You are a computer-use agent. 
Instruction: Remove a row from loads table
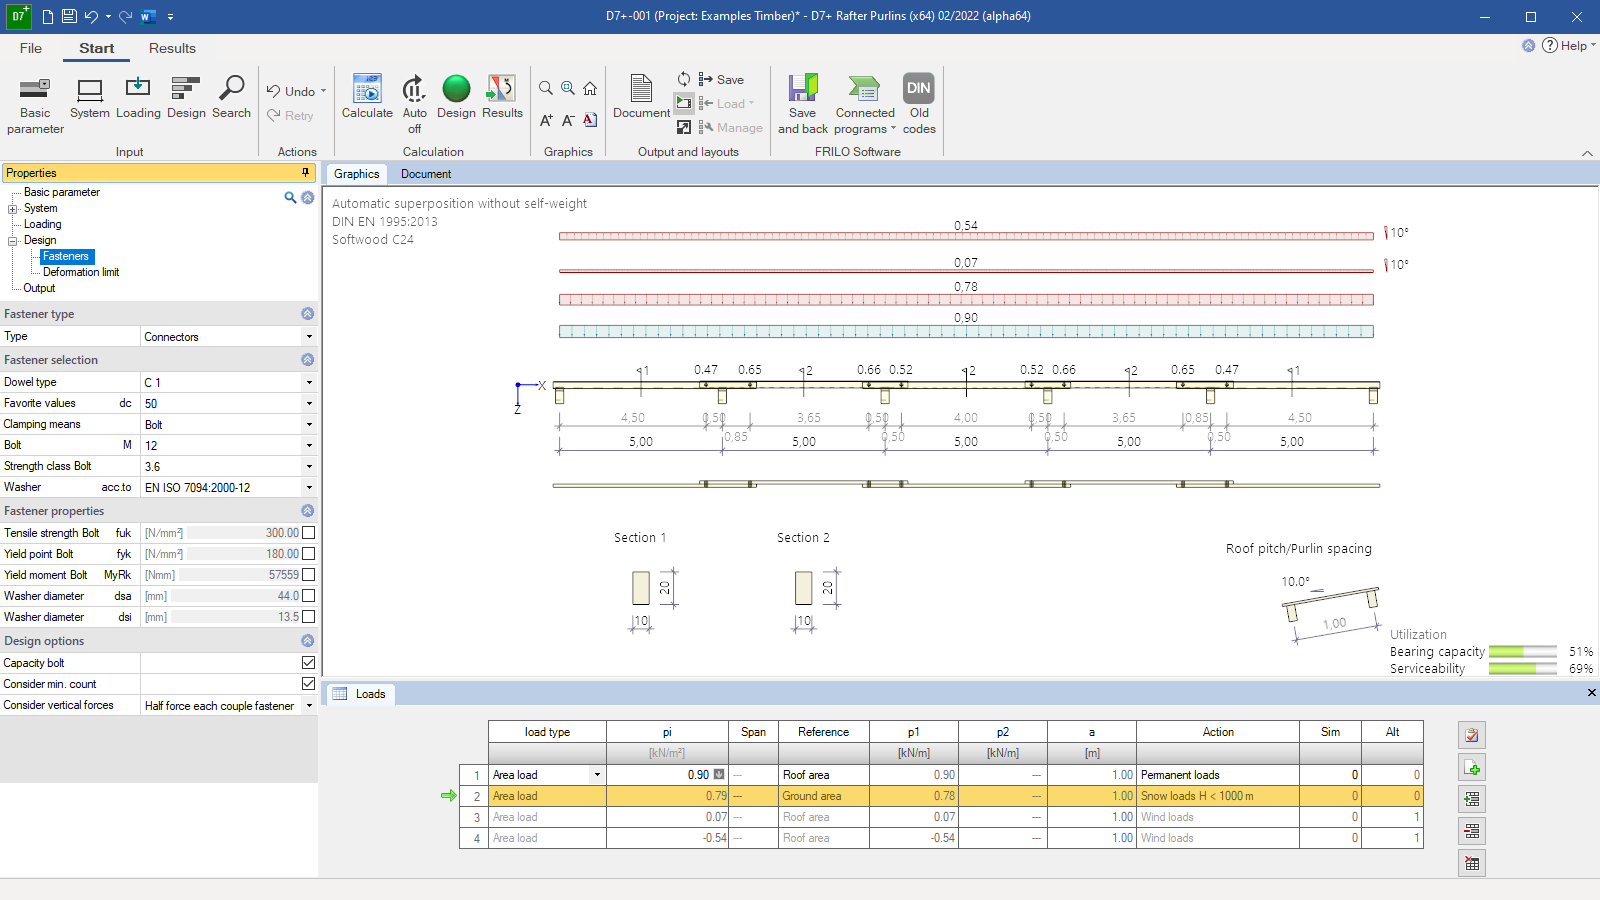click(x=1472, y=831)
